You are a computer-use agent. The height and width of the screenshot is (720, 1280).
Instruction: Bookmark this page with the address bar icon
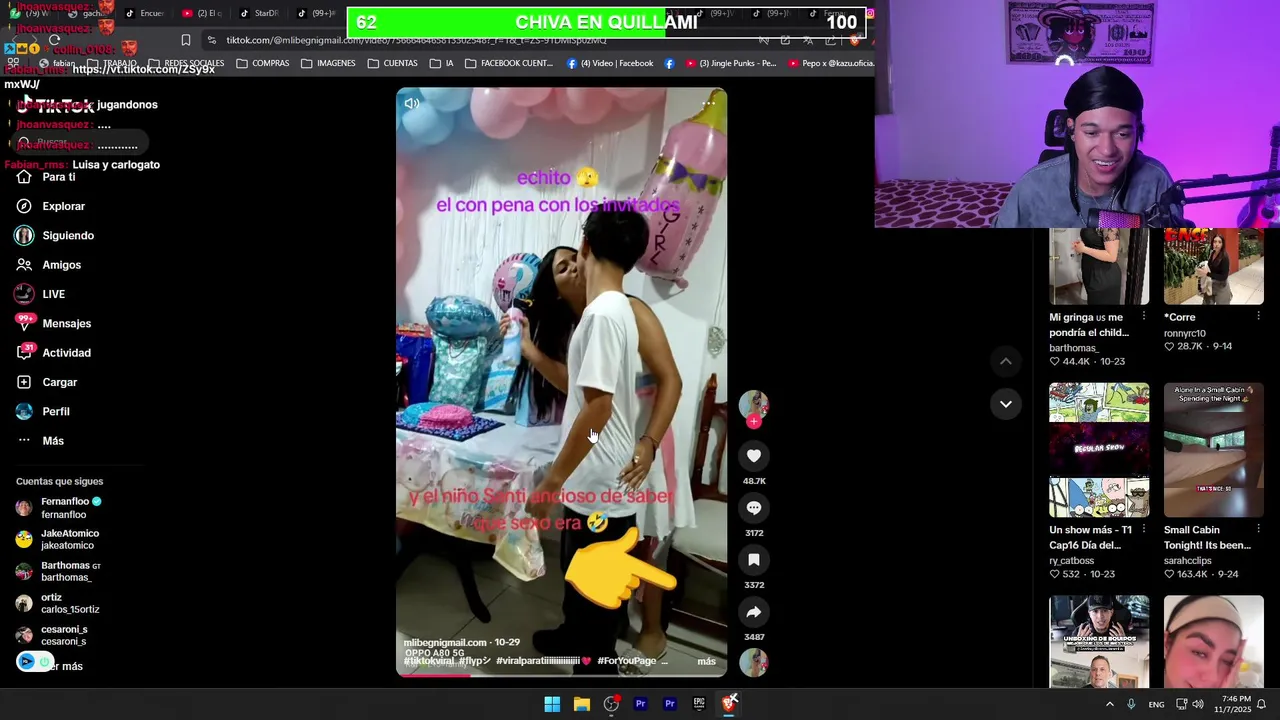[186, 40]
